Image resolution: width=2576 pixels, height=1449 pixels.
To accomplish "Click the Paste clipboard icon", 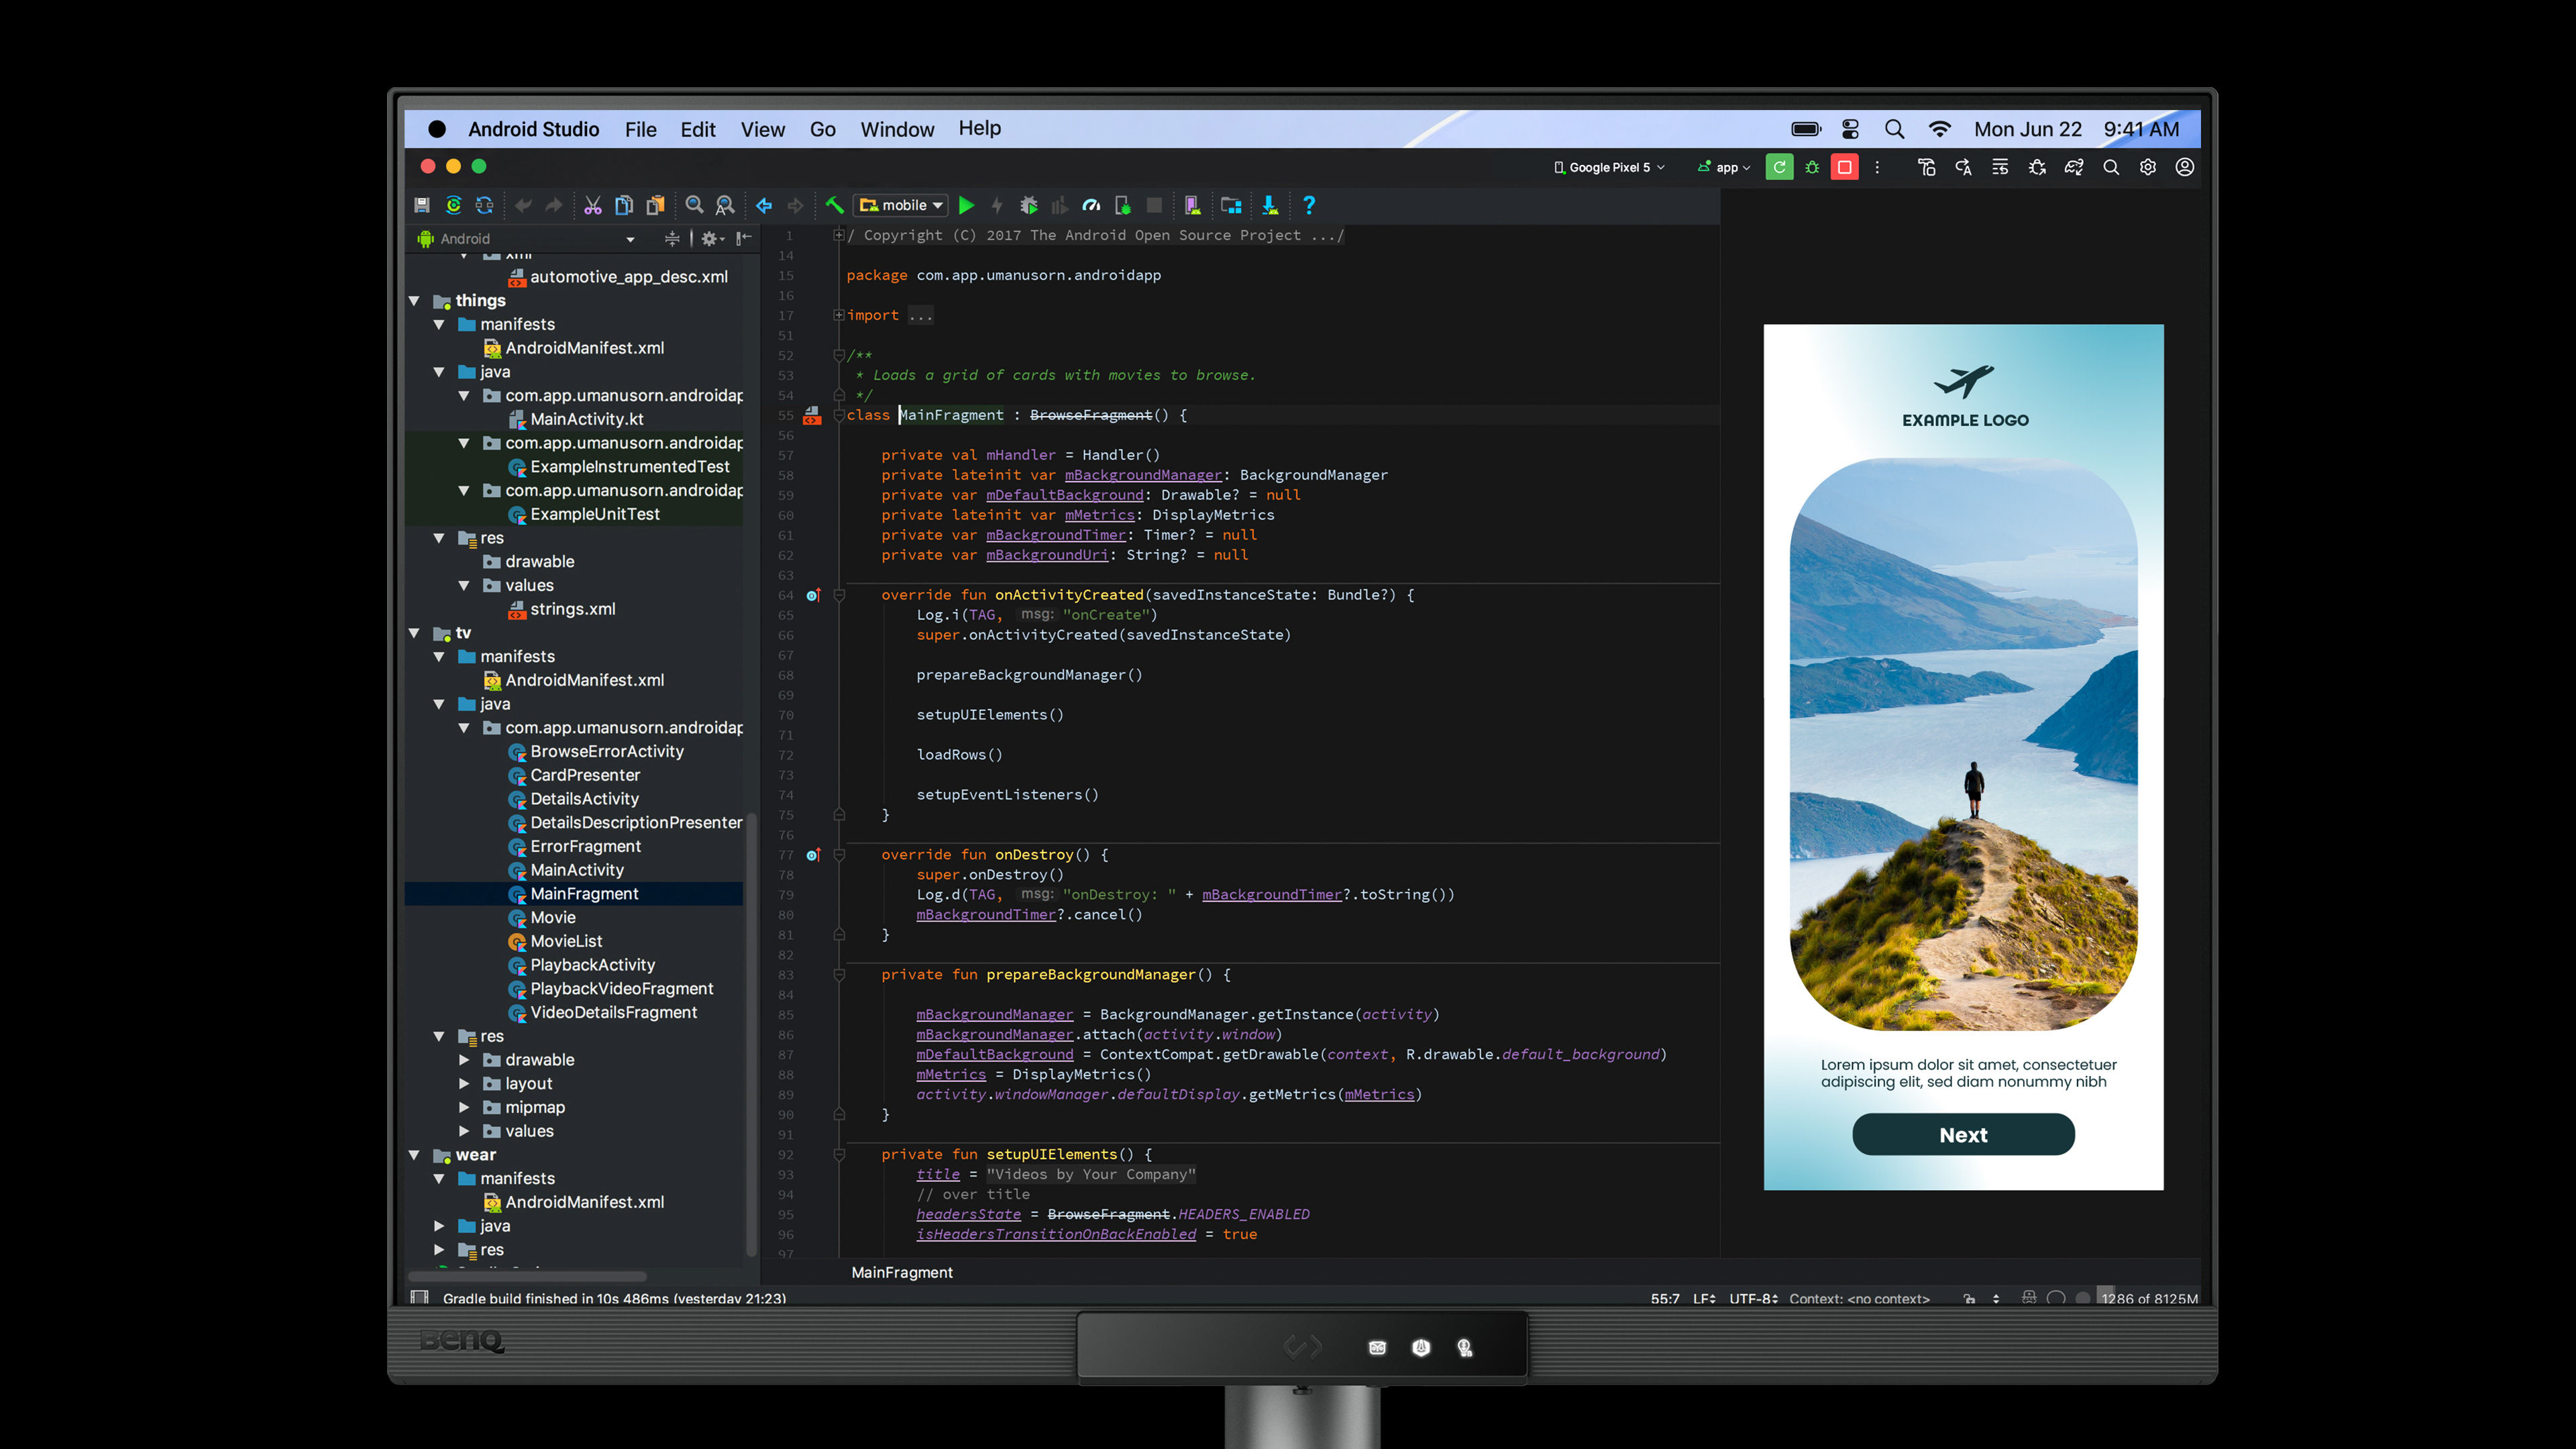I will tap(655, 205).
